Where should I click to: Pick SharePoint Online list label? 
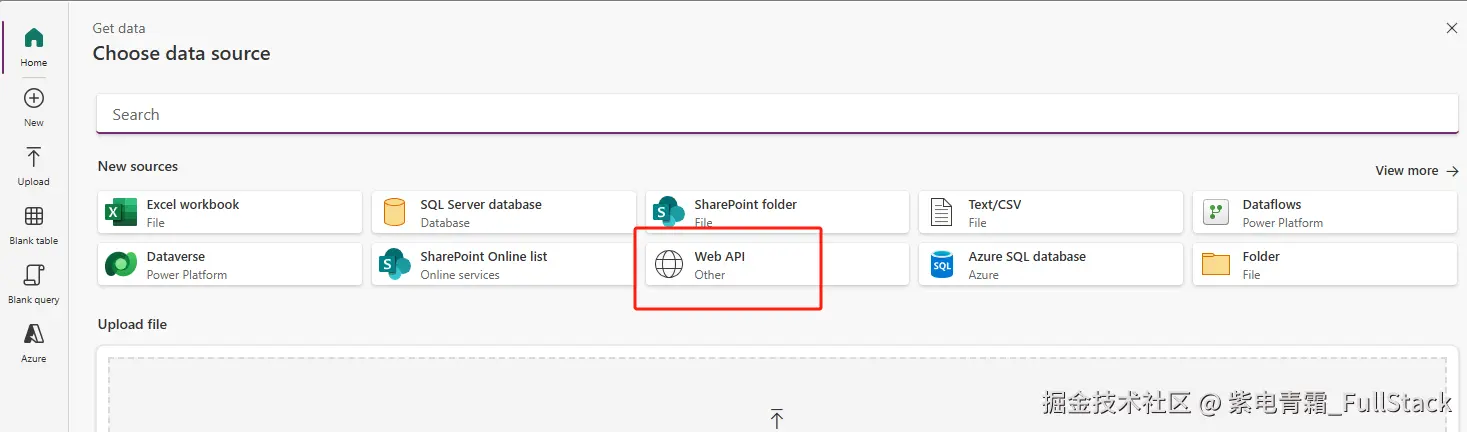point(484,256)
